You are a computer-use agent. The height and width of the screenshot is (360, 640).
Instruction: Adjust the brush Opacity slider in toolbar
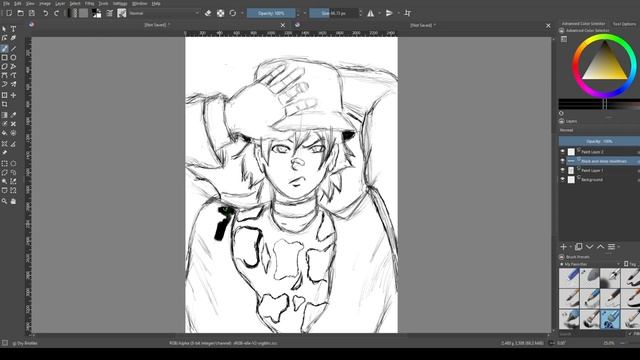point(271,13)
